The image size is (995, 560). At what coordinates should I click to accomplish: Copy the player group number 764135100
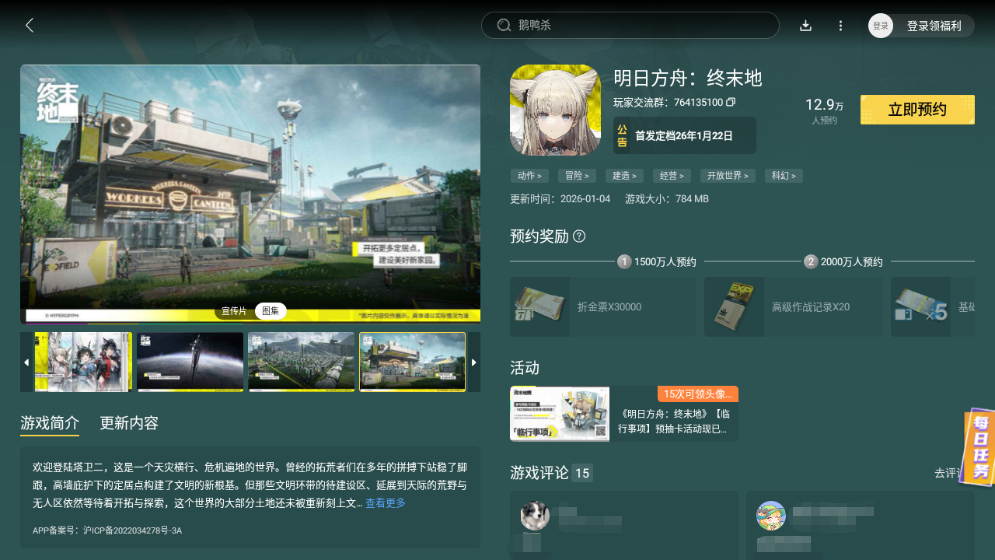pos(731,102)
